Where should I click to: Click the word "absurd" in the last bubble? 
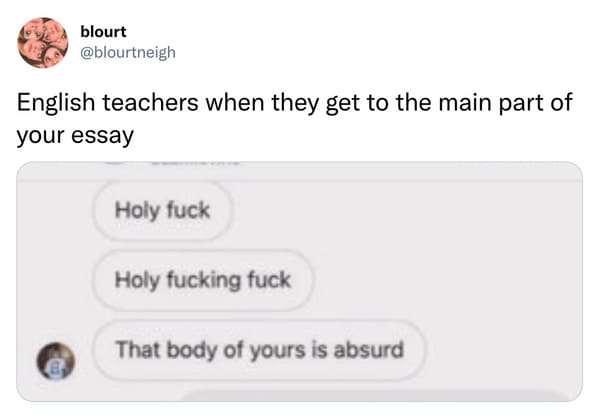pos(369,349)
